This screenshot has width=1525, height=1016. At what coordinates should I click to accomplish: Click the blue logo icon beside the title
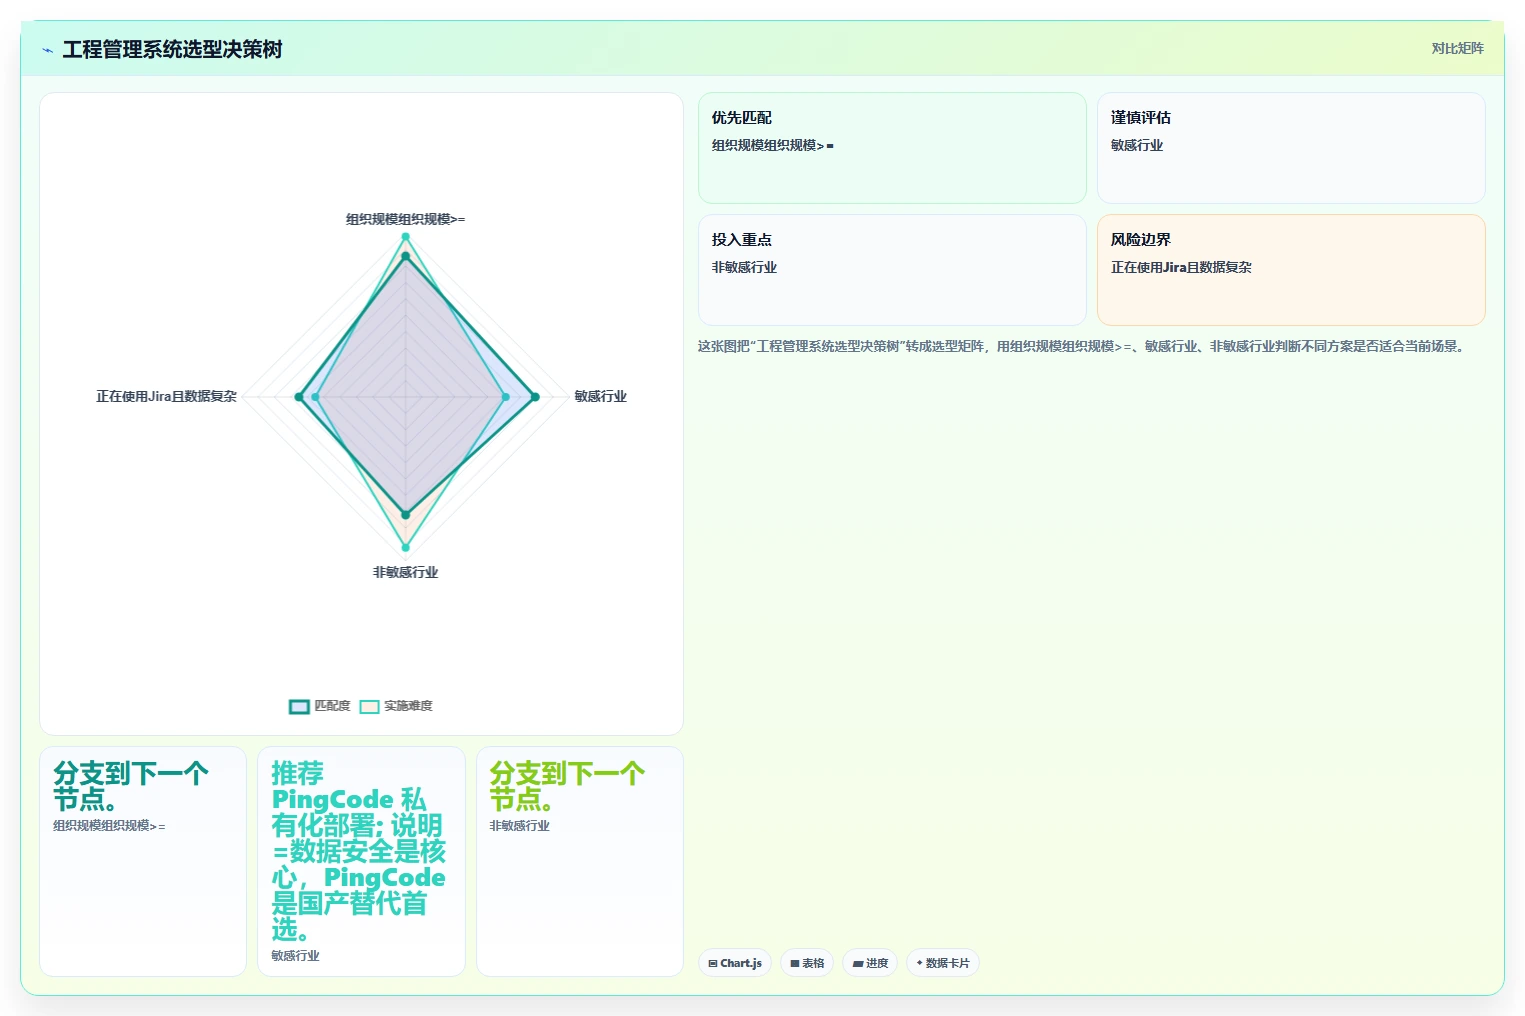coord(47,50)
